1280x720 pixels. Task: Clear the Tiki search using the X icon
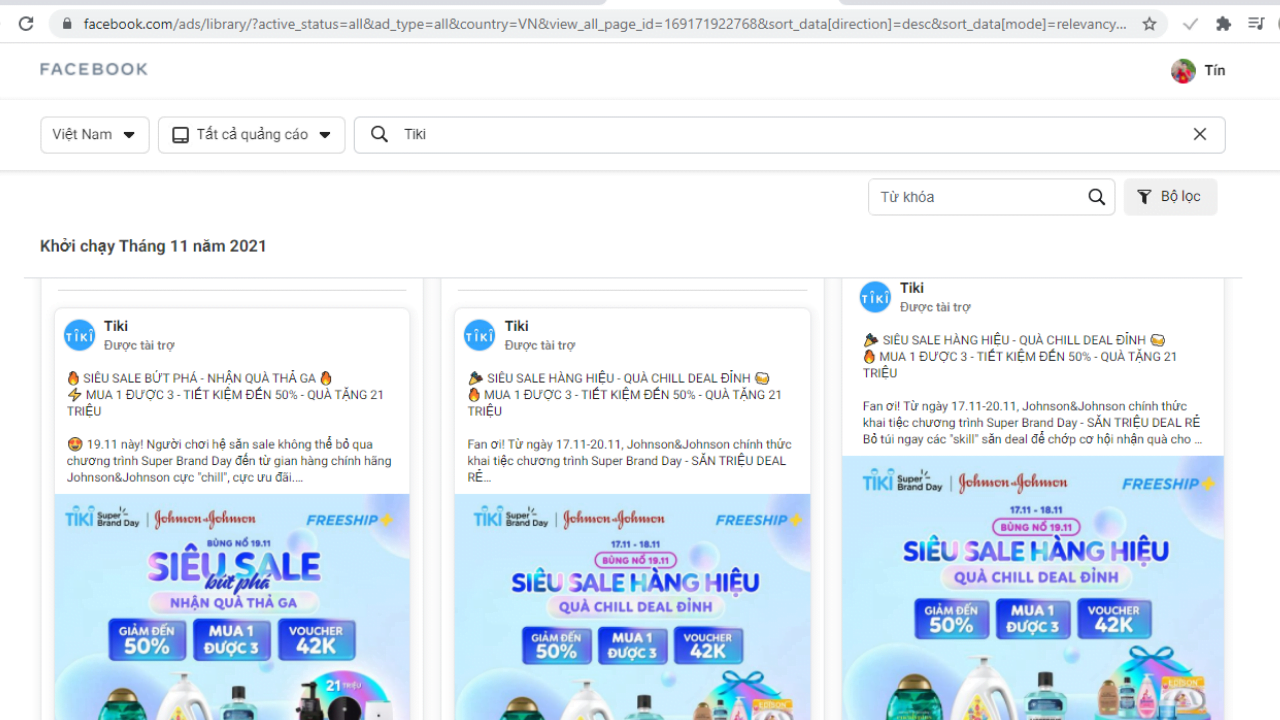click(x=1200, y=134)
